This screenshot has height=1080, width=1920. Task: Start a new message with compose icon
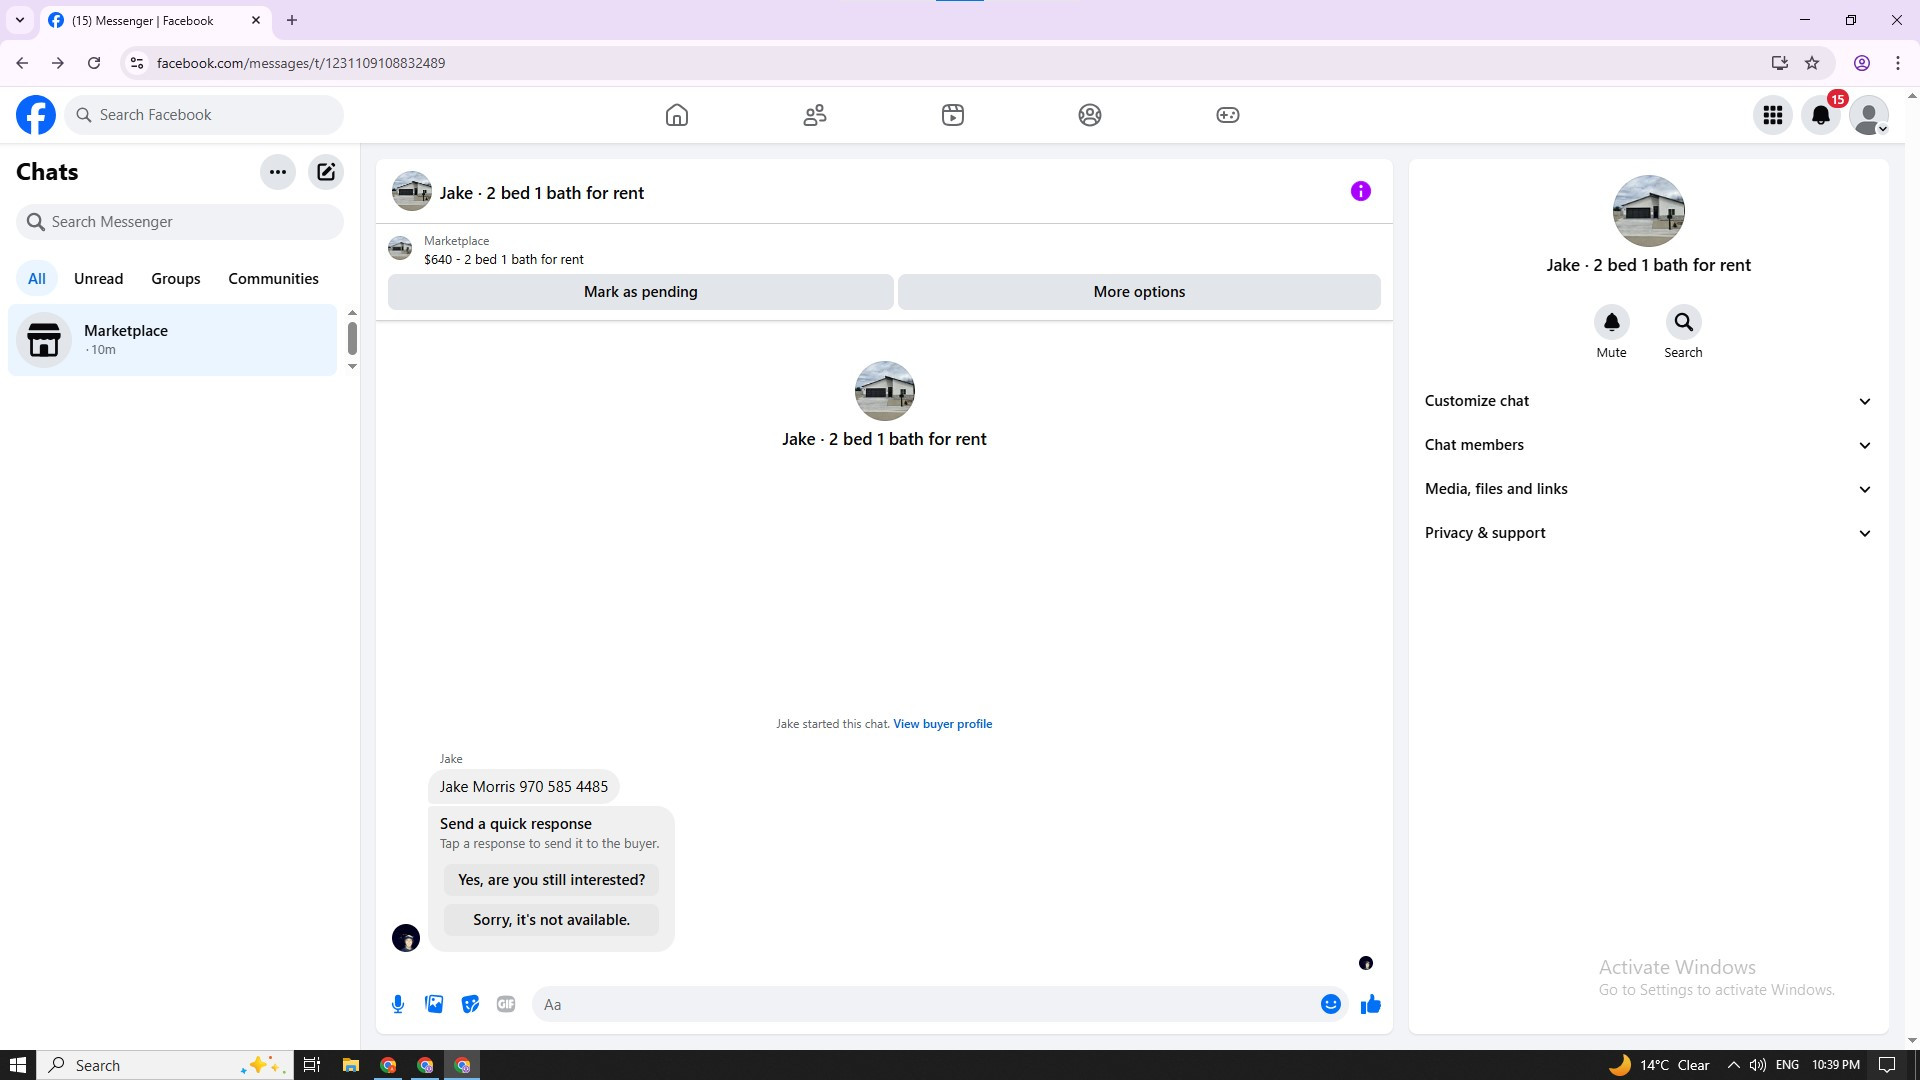tap(326, 172)
